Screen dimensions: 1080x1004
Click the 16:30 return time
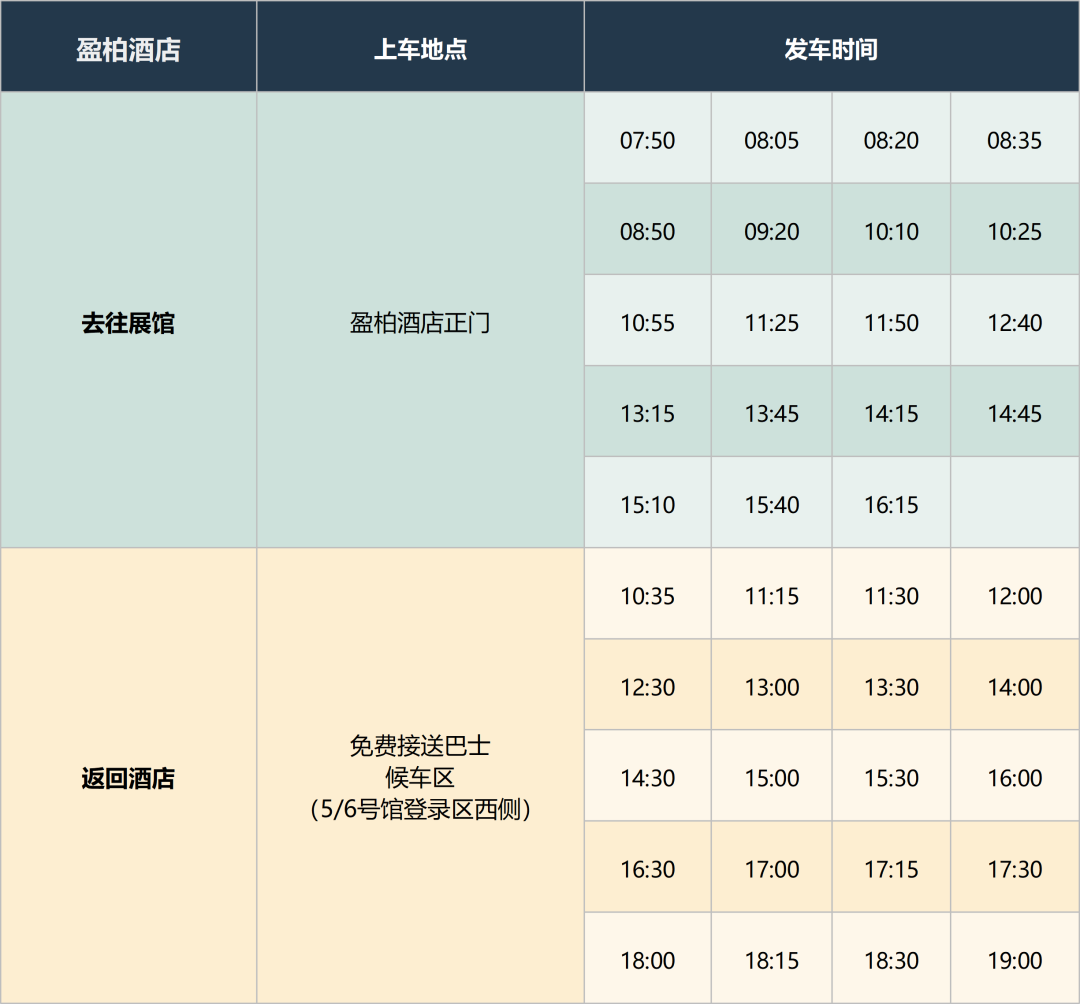tap(647, 867)
